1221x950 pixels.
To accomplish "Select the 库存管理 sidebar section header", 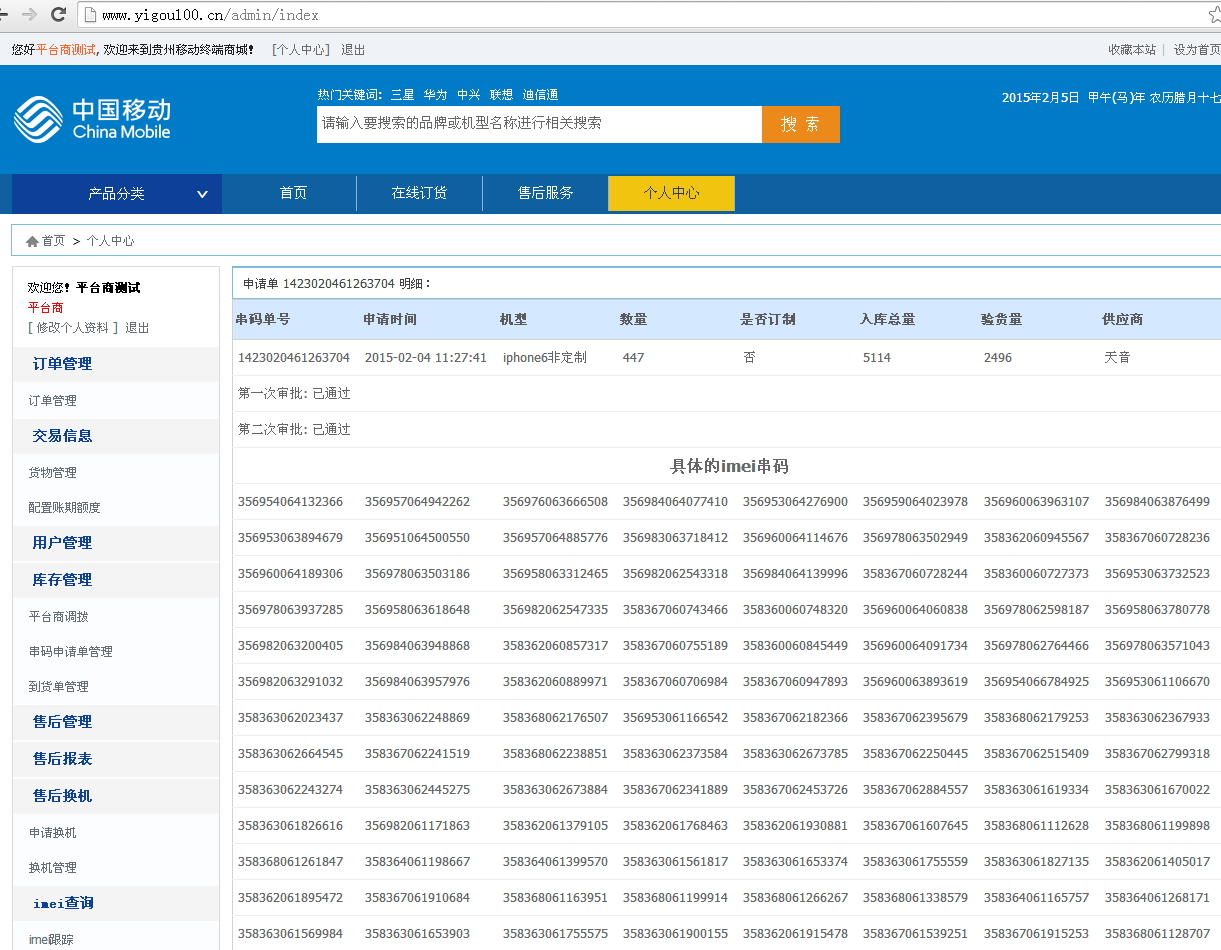I will point(116,580).
